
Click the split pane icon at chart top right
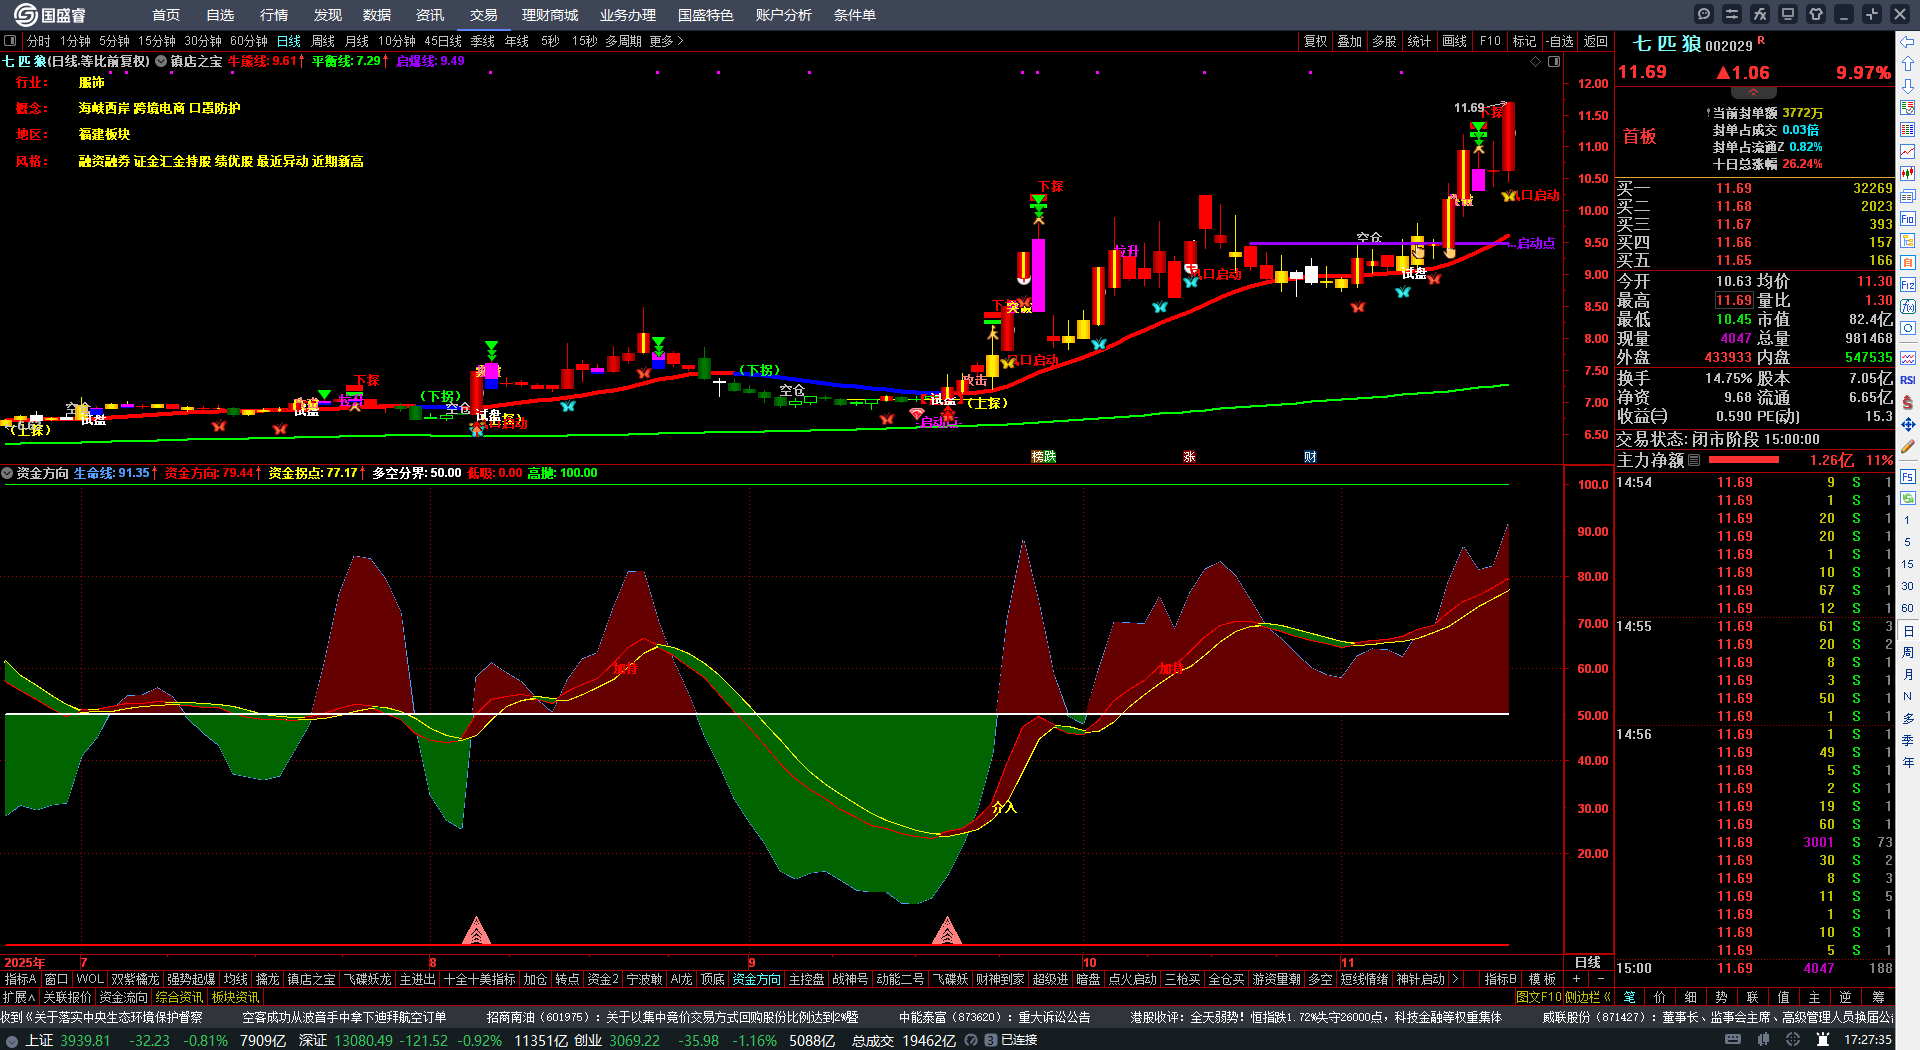1554,61
